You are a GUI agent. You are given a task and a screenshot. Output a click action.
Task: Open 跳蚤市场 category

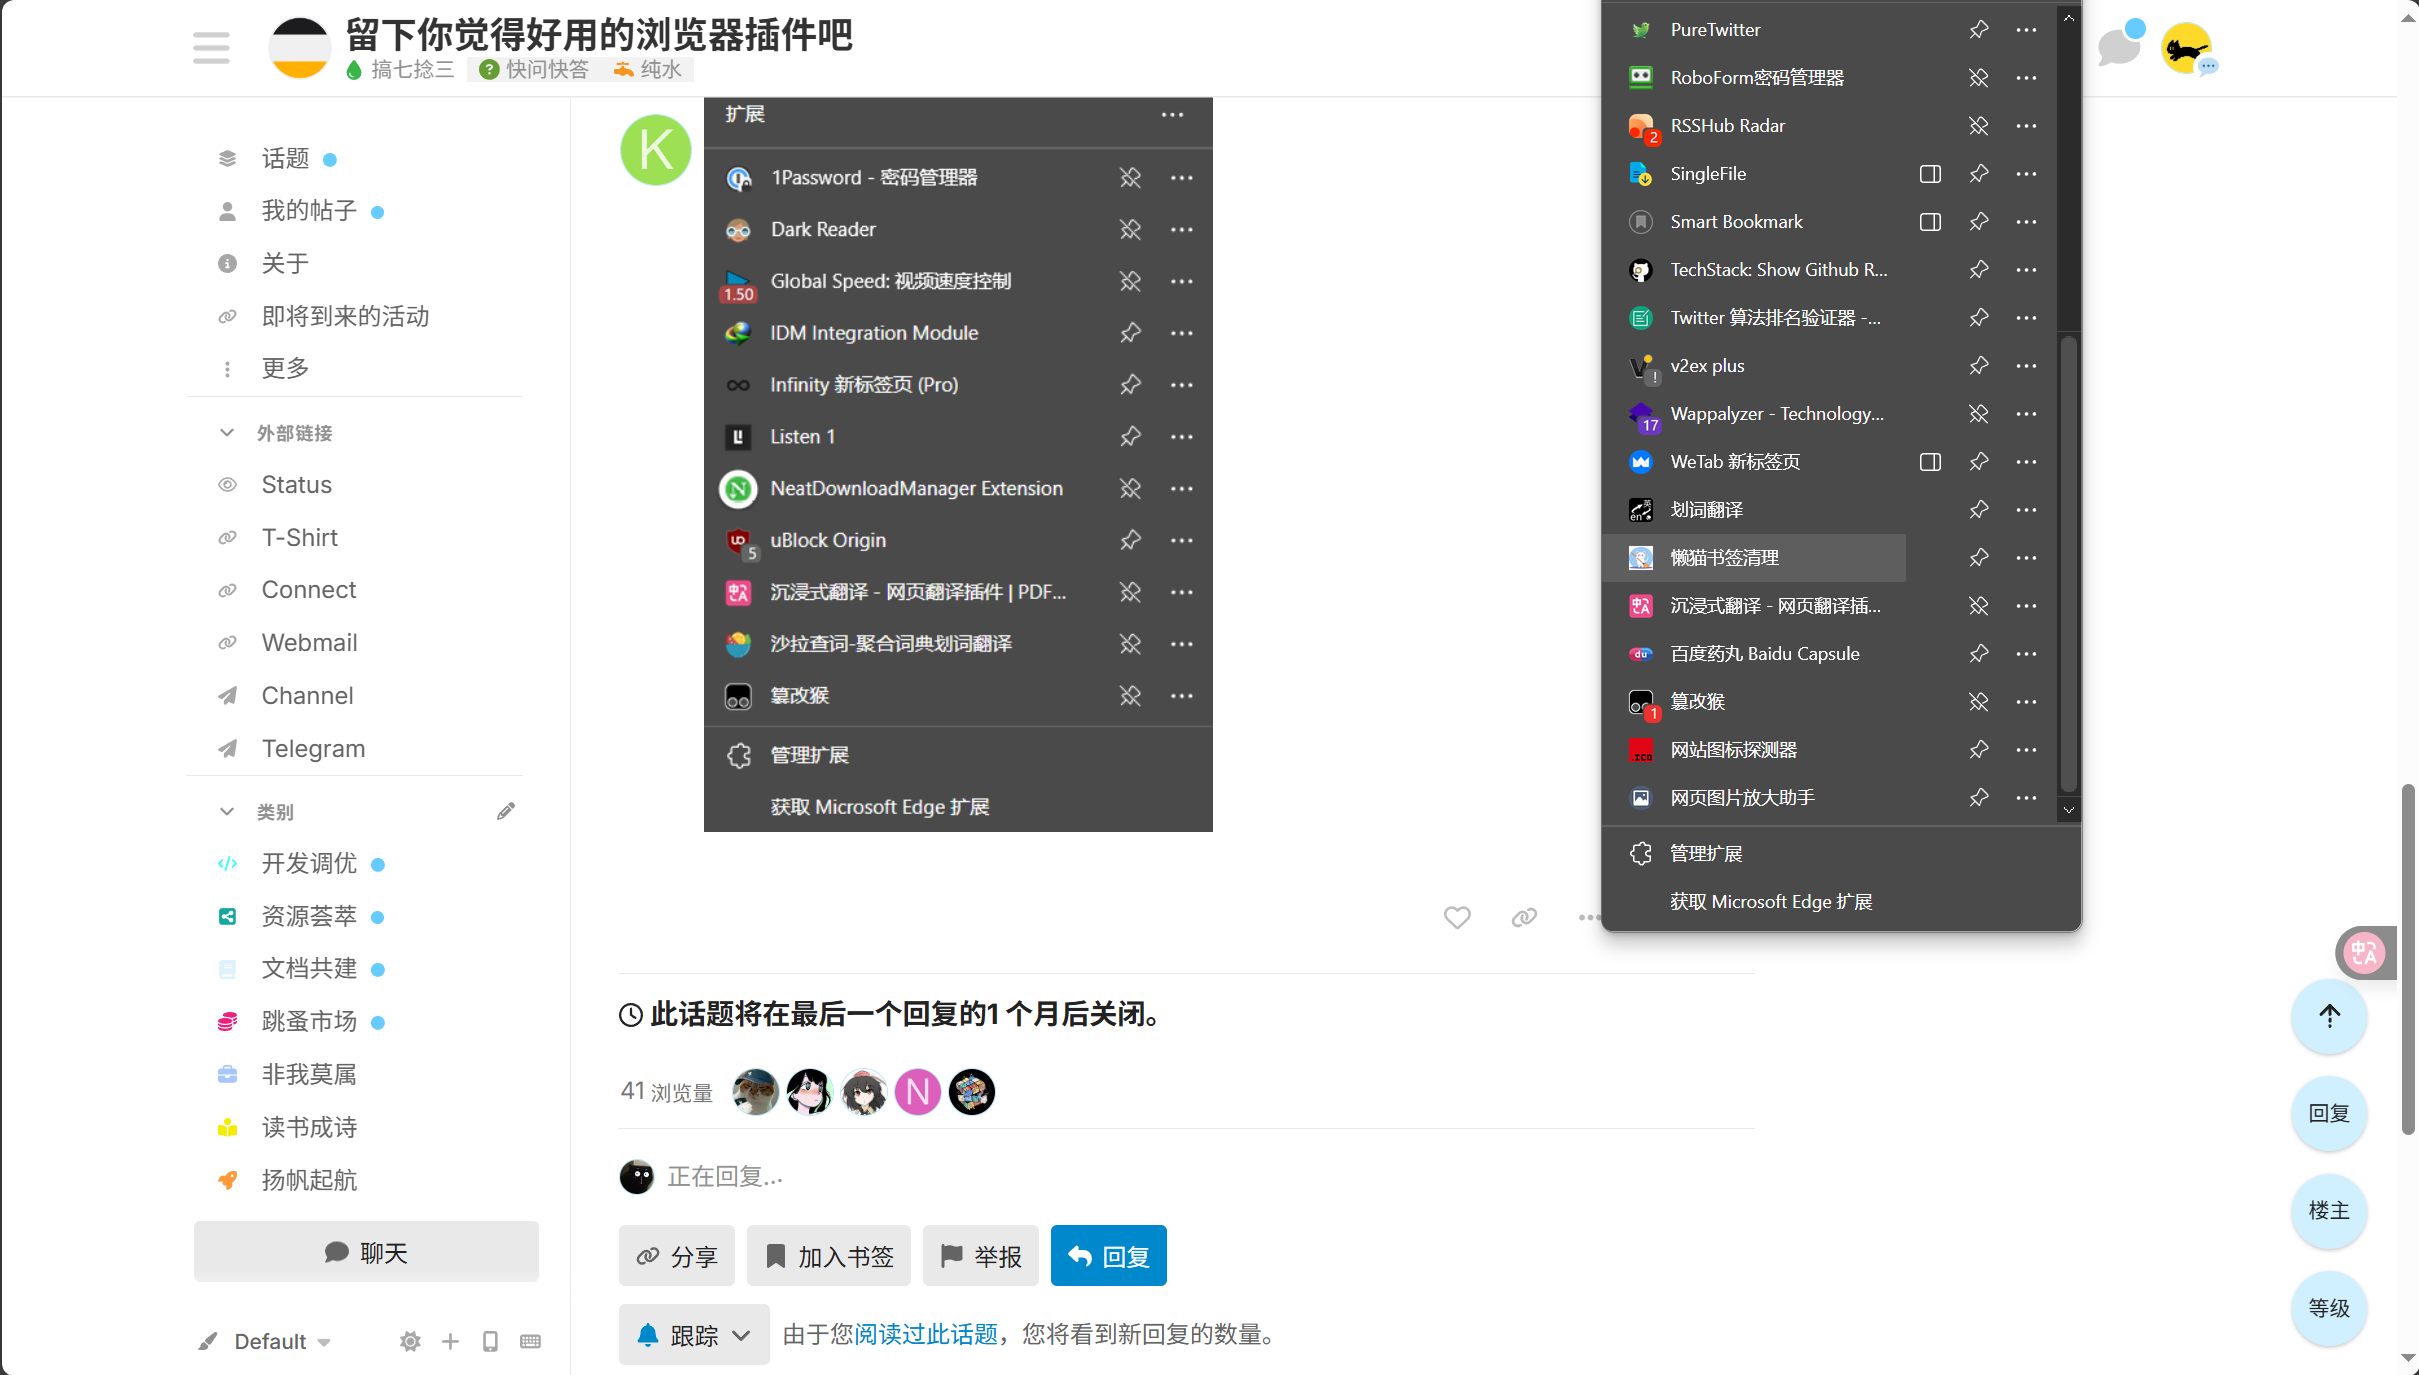click(x=309, y=1022)
